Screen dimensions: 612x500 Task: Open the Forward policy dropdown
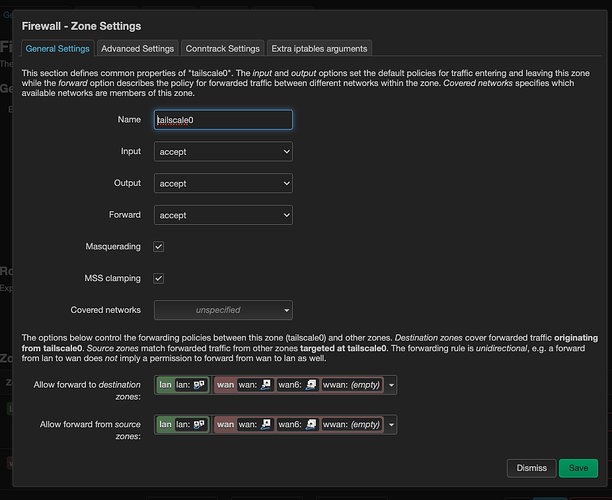click(223, 215)
